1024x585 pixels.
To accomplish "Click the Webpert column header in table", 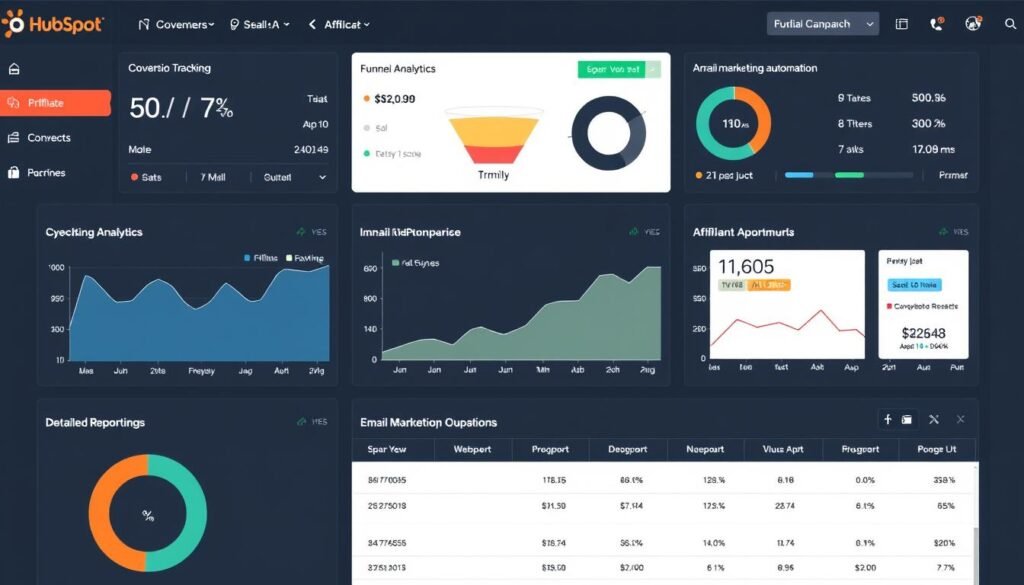I will [x=473, y=450].
